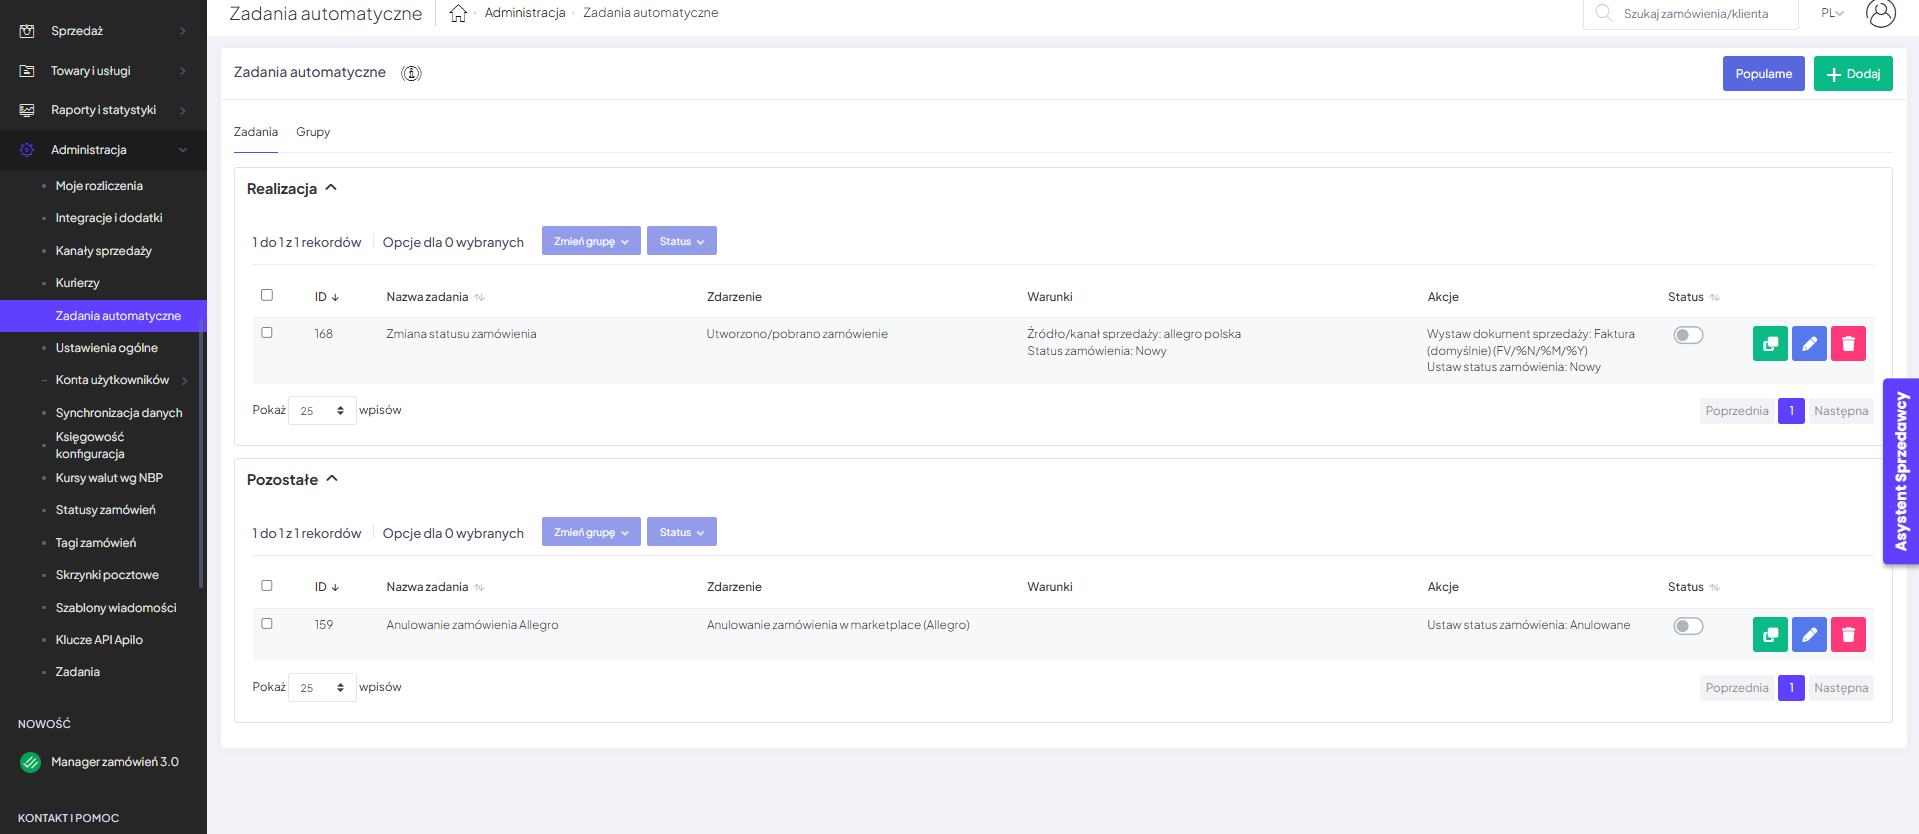Delete the Anulowanie zamówienia Allegro task
This screenshot has width=1919, height=834.
click(x=1848, y=635)
